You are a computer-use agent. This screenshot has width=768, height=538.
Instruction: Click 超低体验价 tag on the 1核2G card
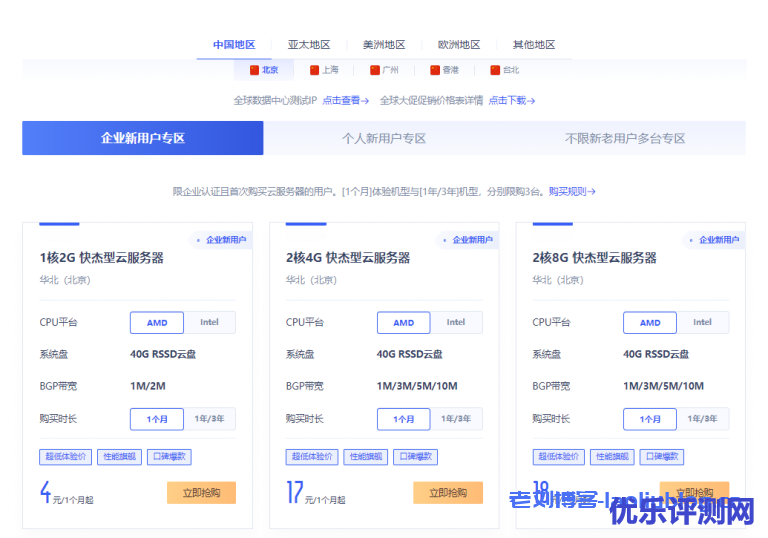pyautogui.click(x=63, y=456)
